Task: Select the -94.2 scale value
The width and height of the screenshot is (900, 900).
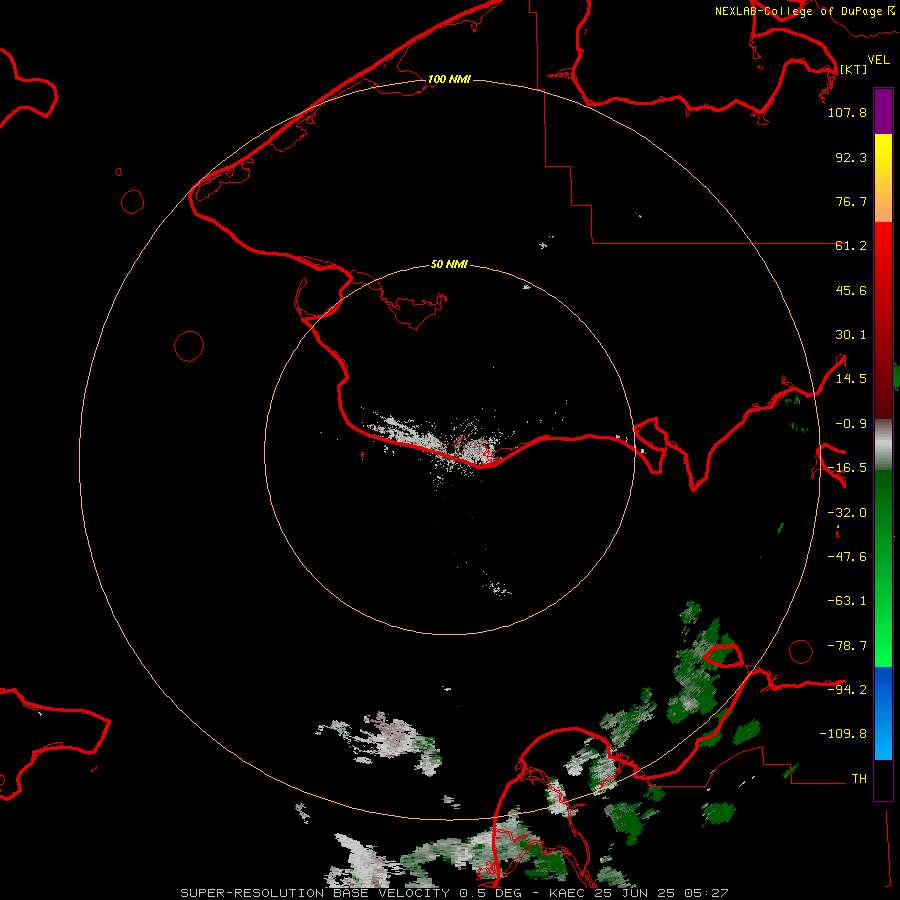Action: [x=847, y=689]
